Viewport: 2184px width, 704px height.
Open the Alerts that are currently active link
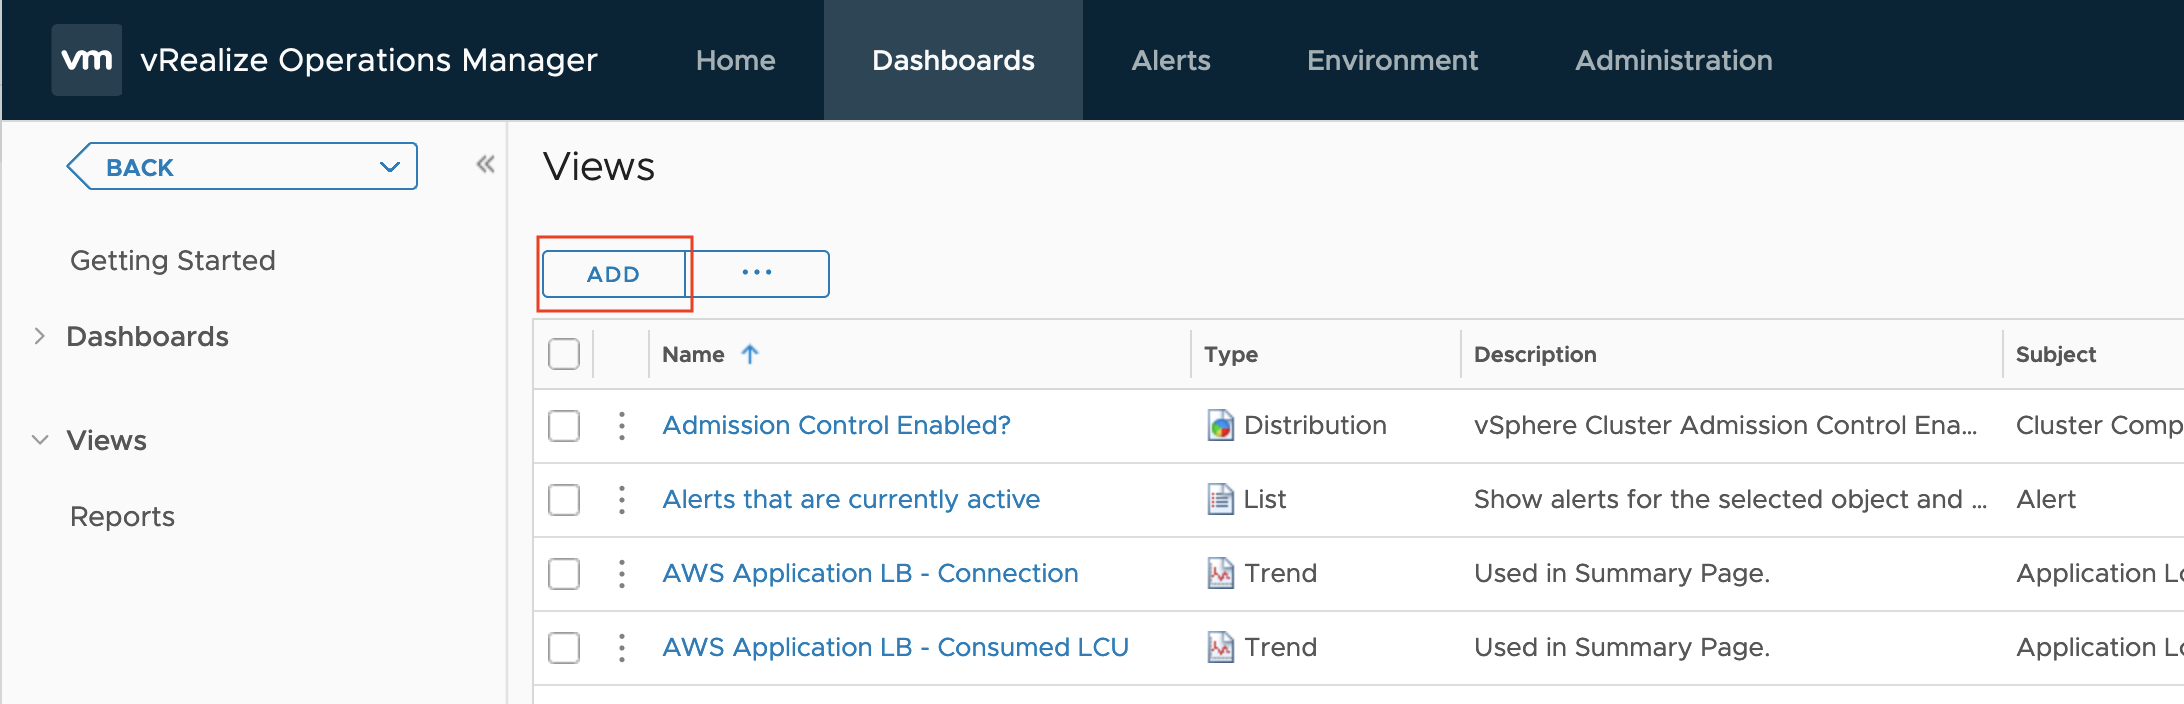pos(851,500)
